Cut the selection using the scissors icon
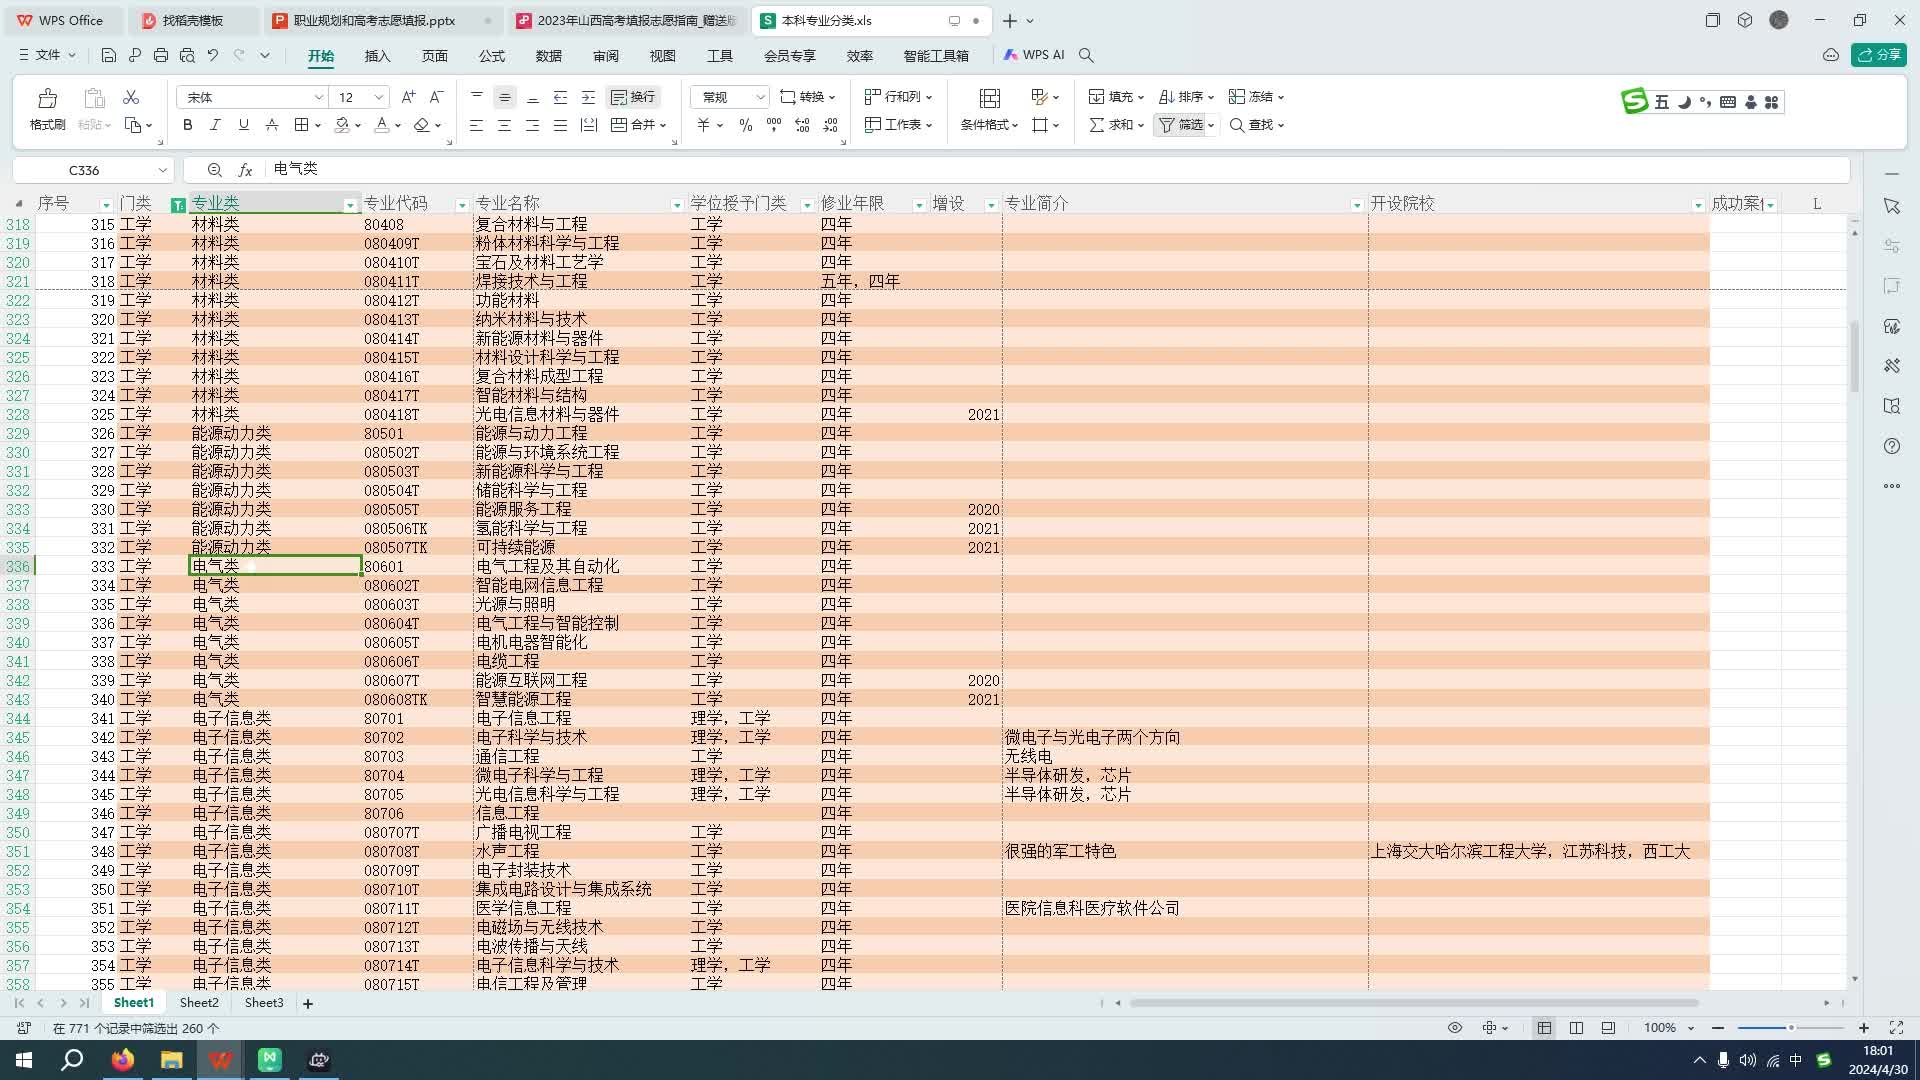This screenshot has width=1920, height=1080. click(x=130, y=97)
